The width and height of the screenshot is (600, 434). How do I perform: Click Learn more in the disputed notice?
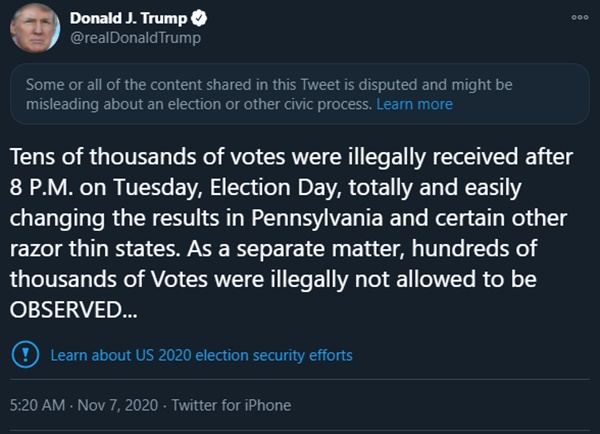pyautogui.click(x=414, y=104)
